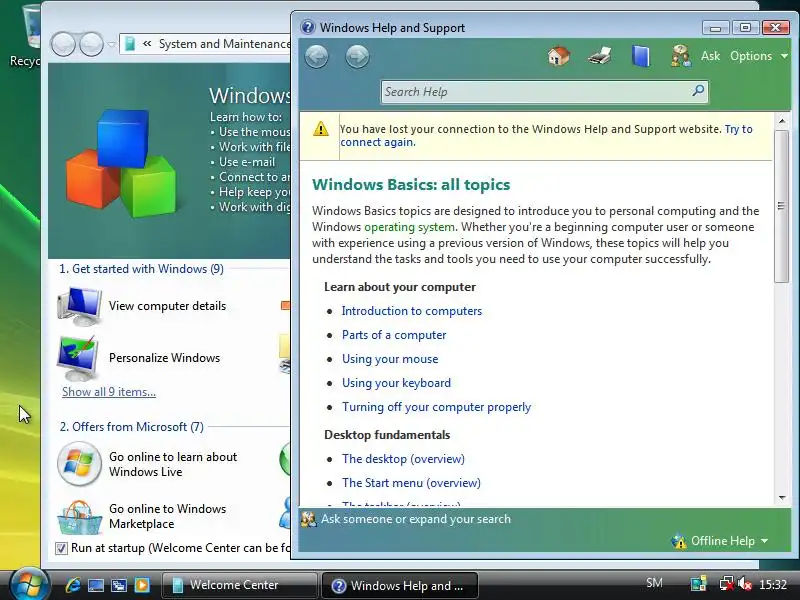Screen dimensions: 800x600
Task: Open Ask someone people icon
Action: pyautogui.click(x=681, y=56)
